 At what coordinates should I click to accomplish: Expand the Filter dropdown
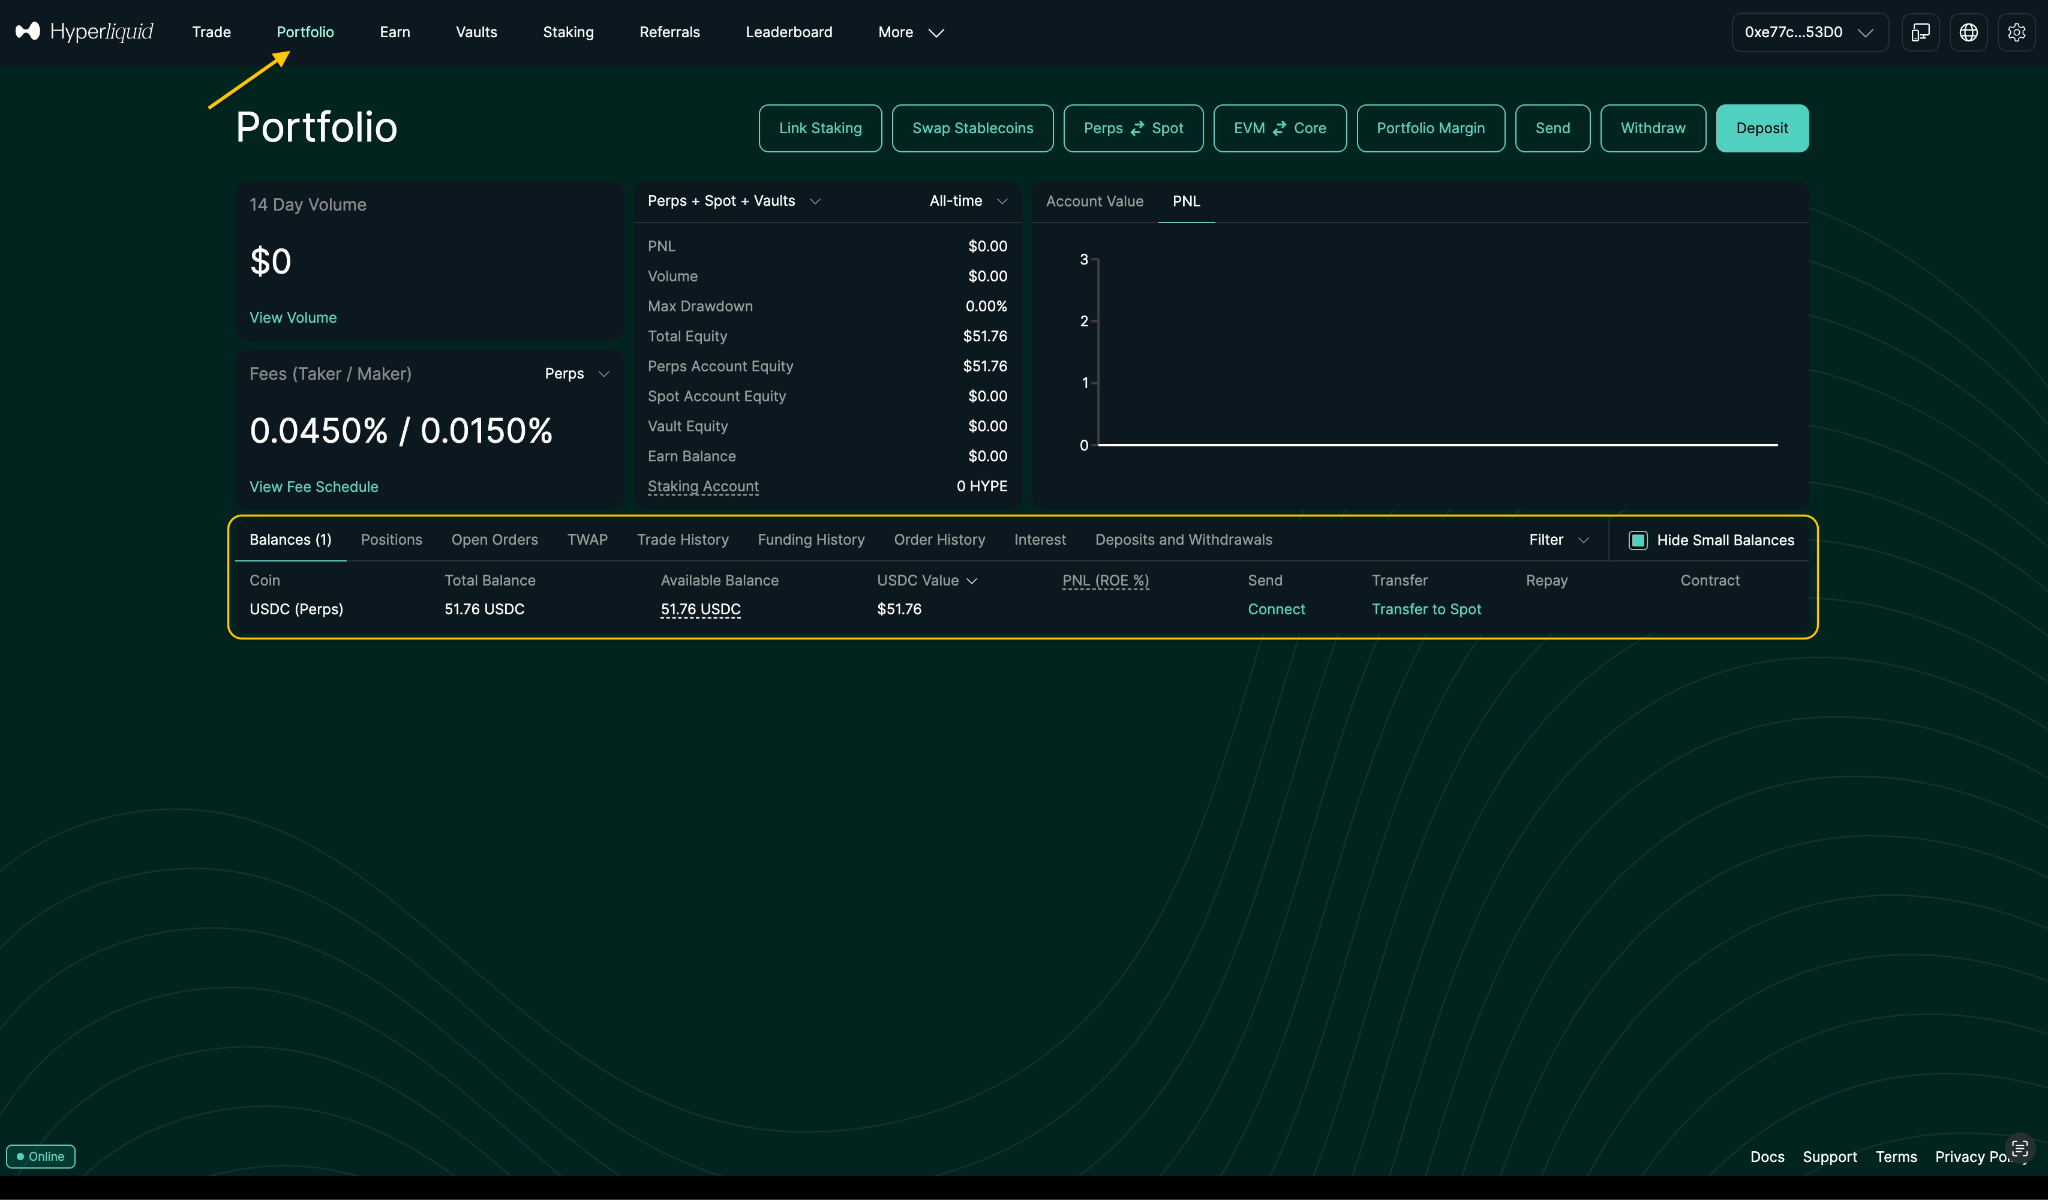(1559, 540)
